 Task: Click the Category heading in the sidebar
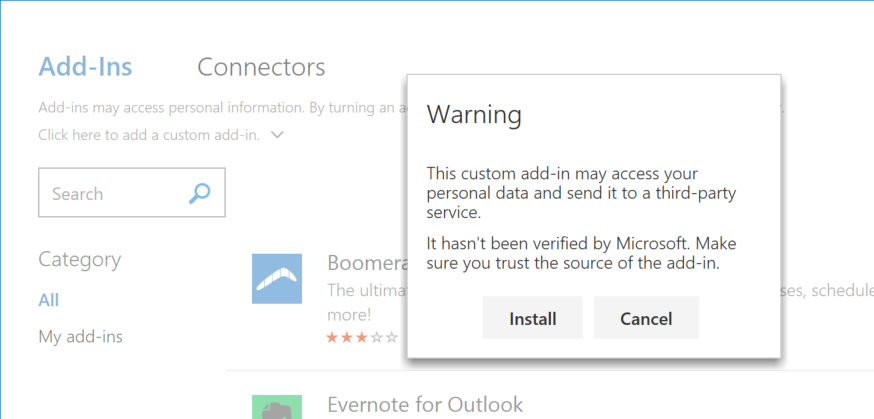click(79, 259)
